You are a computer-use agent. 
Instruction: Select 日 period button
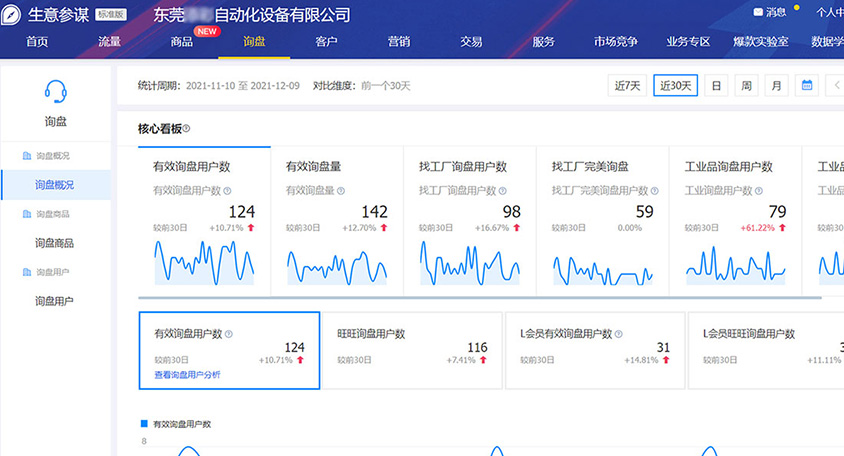tap(716, 85)
